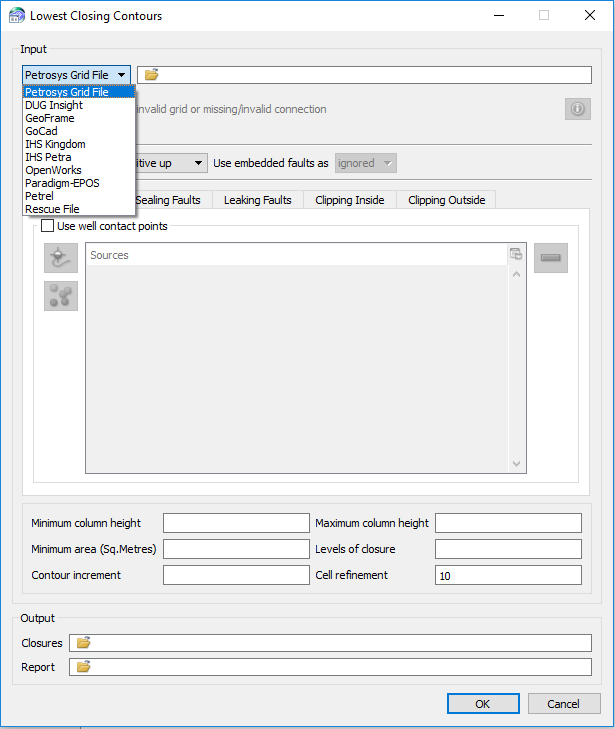Click the Minimum column height field
Screen dimensions: 615x729
236,523
